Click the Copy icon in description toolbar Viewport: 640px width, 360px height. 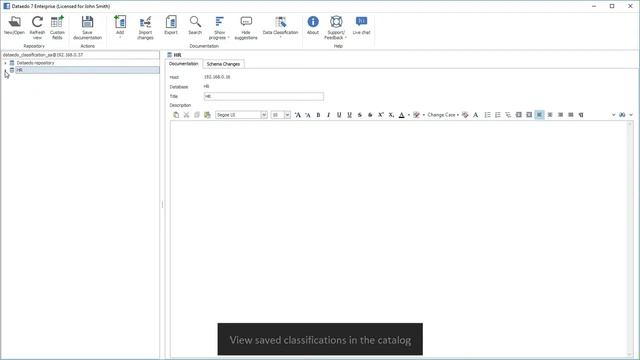click(x=197, y=115)
